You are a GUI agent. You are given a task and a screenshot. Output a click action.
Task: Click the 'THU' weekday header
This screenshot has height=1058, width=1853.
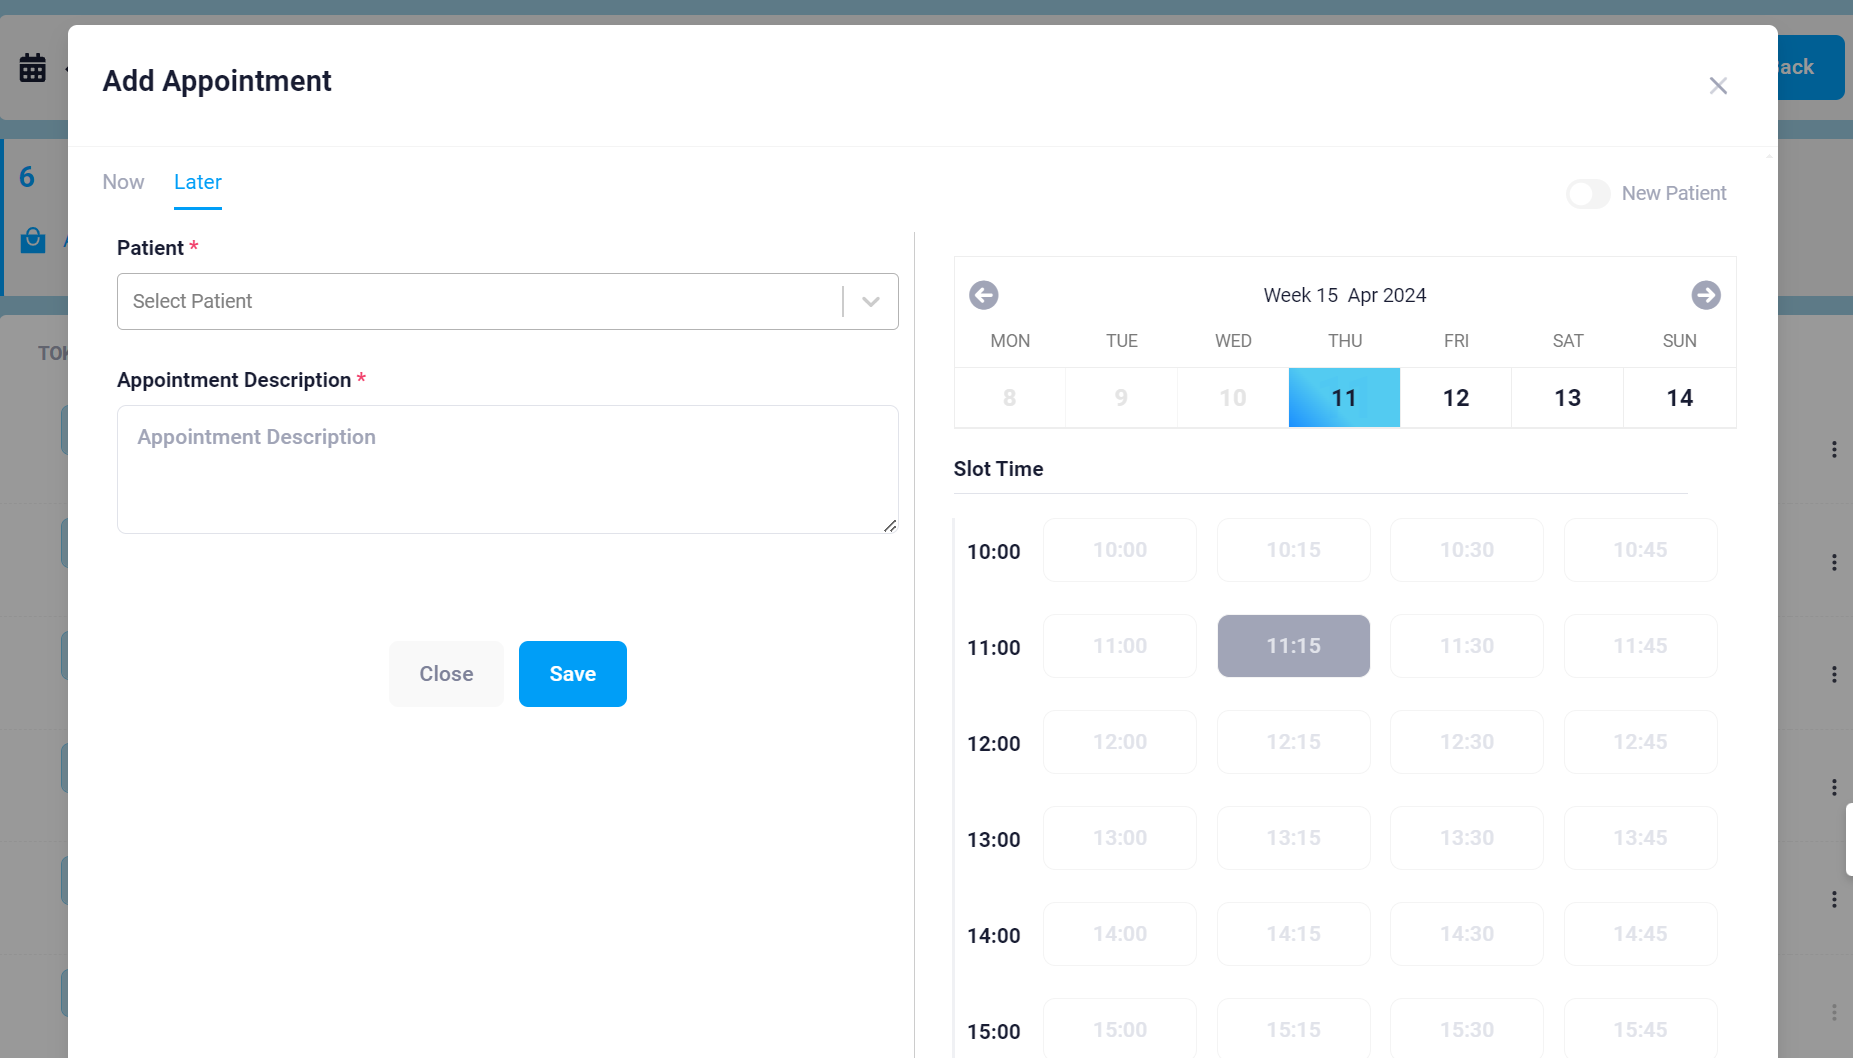[x=1345, y=341]
